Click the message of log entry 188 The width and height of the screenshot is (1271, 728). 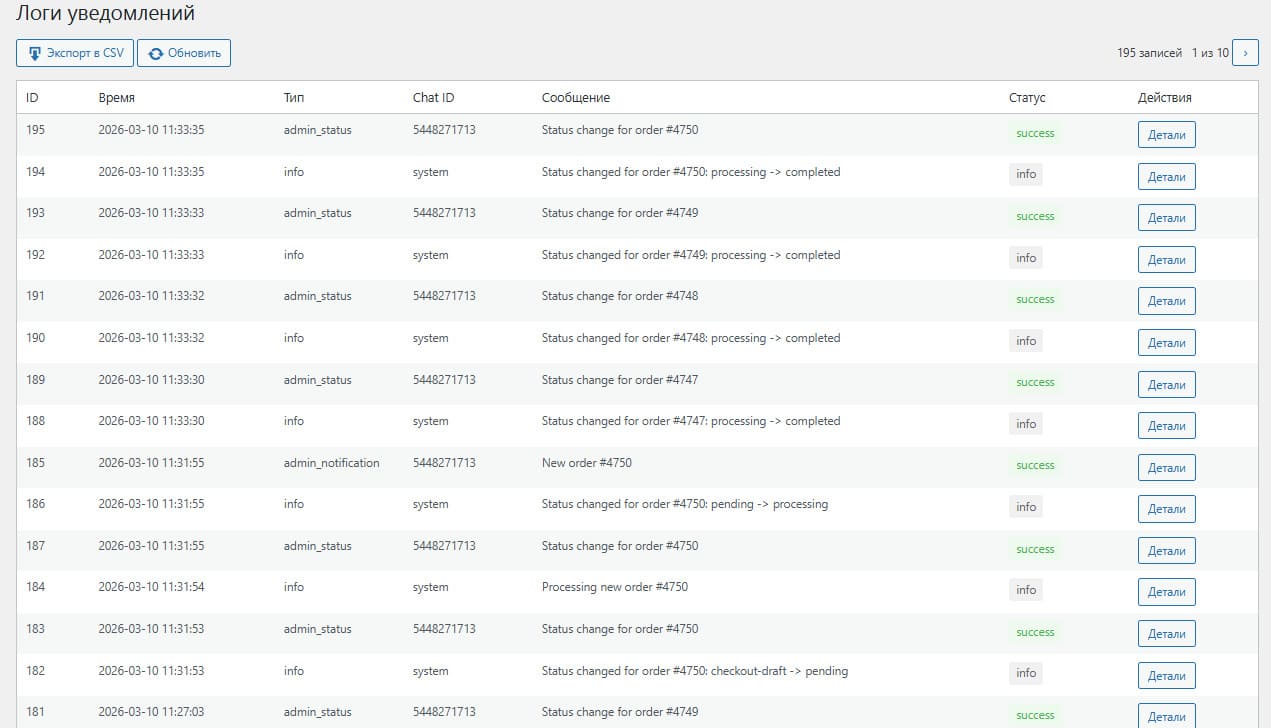[x=690, y=421]
